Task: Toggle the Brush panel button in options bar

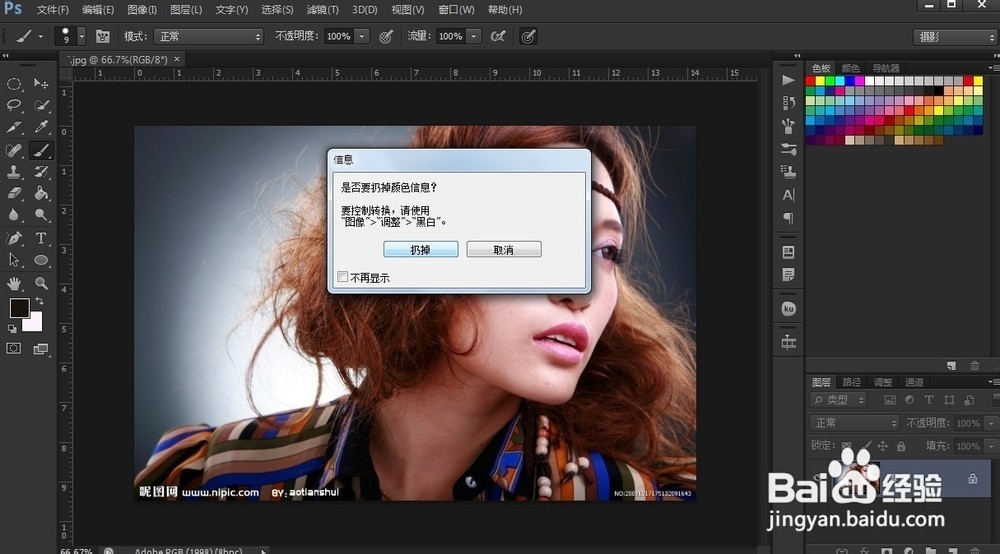Action: click(x=103, y=36)
